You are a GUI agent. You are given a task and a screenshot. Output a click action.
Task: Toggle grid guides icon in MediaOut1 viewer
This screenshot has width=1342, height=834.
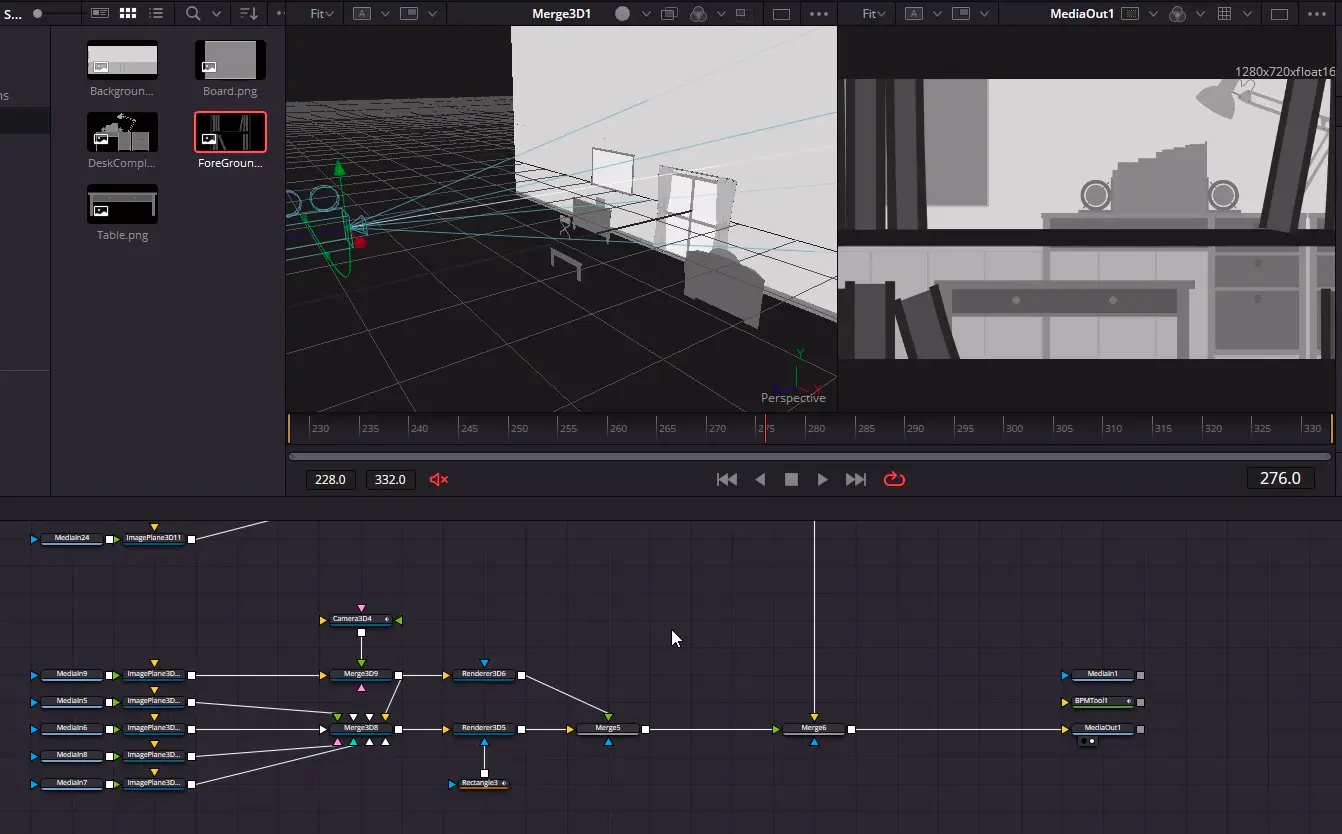tap(1225, 14)
